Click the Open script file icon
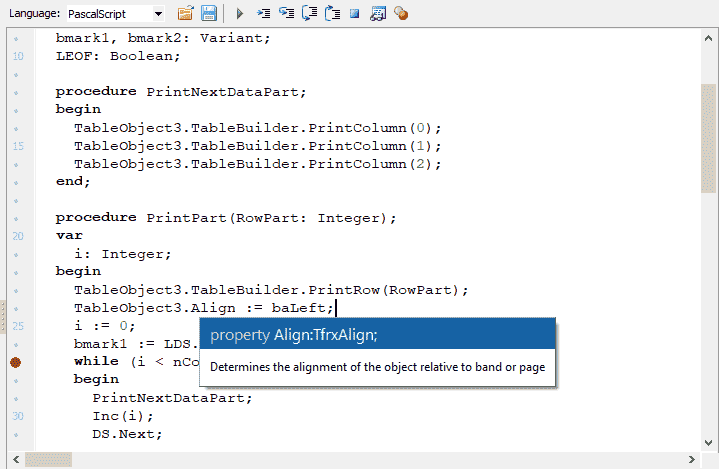The height and width of the screenshot is (469, 719). (x=185, y=13)
